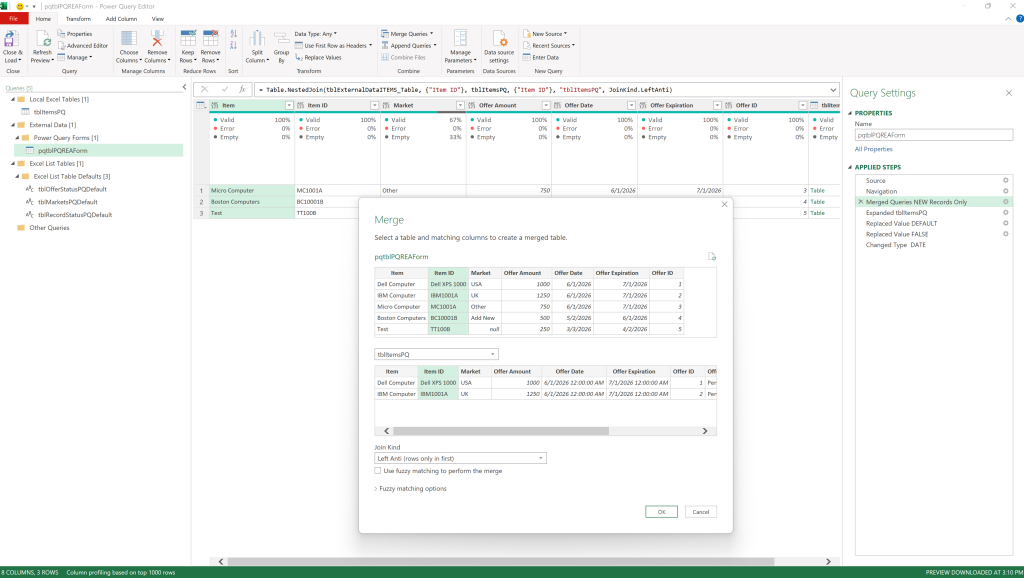Click the Keep Rows icon
This screenshot has width=1024, height=578.
click(188, 39)
